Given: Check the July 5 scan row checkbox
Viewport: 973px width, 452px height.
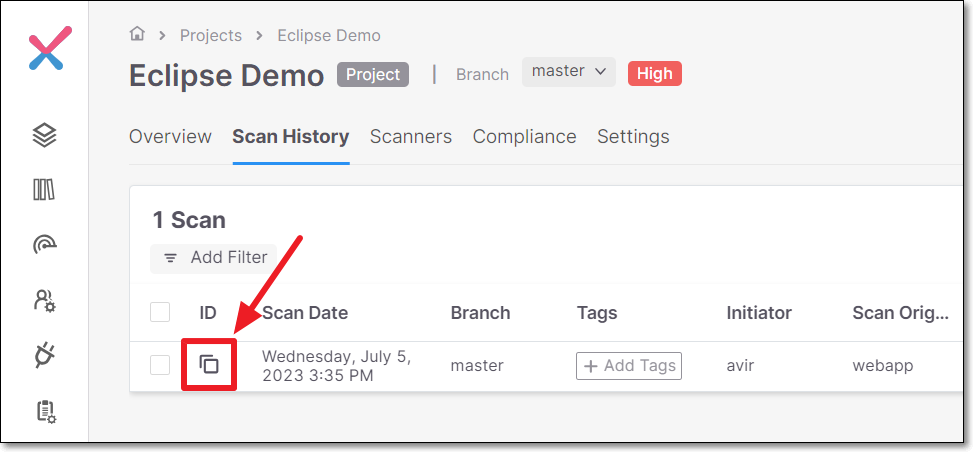Looking at the screenshot, I should (x=160, y=365).
